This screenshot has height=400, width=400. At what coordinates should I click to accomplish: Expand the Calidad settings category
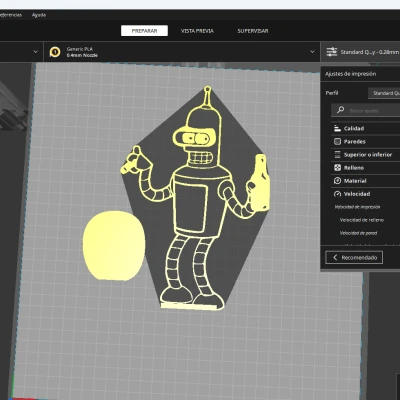point(366,128)
